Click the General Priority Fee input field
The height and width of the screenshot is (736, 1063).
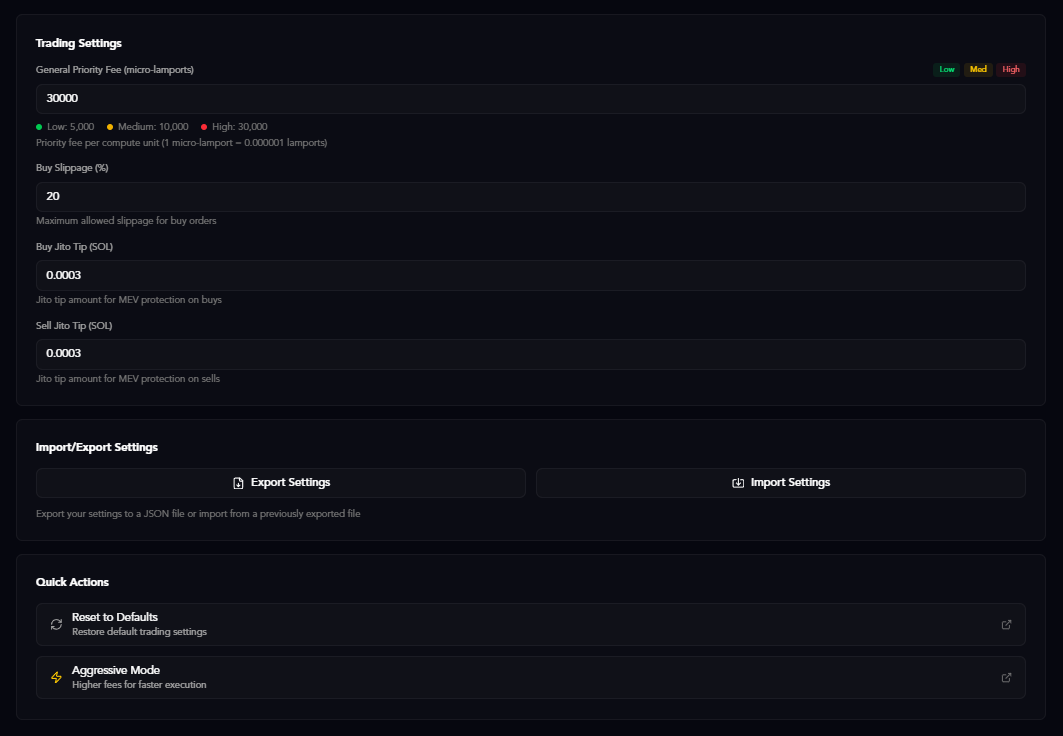pyautogui.click(x=530, y=98)
